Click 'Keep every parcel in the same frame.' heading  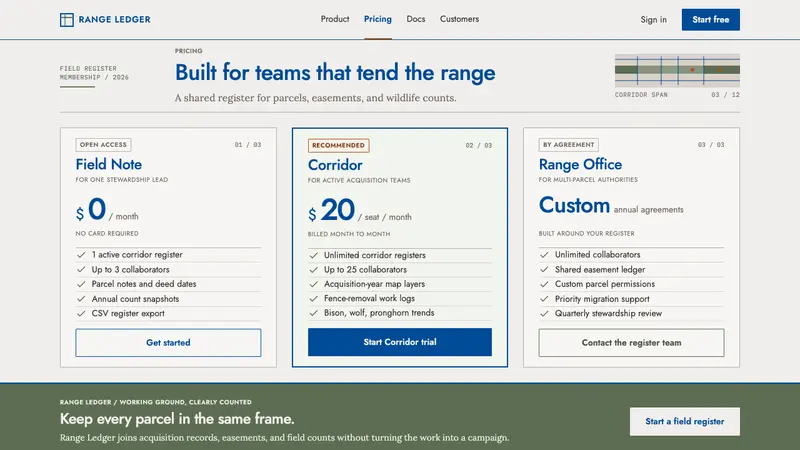point(177,419)
